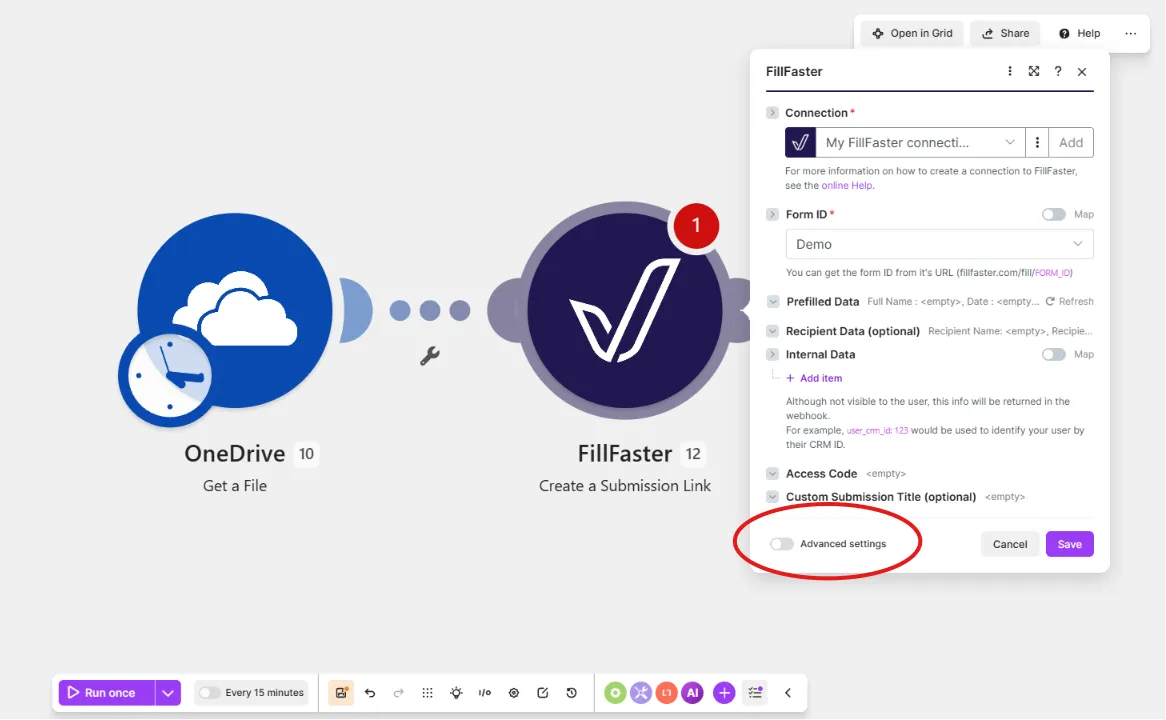1166x720 pixels.
Task: Open the online Help link
Action: 847,185
